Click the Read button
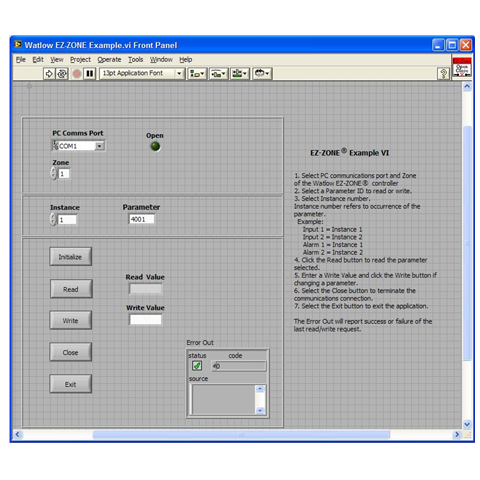This screenshot has height=480, width=480. pos(71,289)
